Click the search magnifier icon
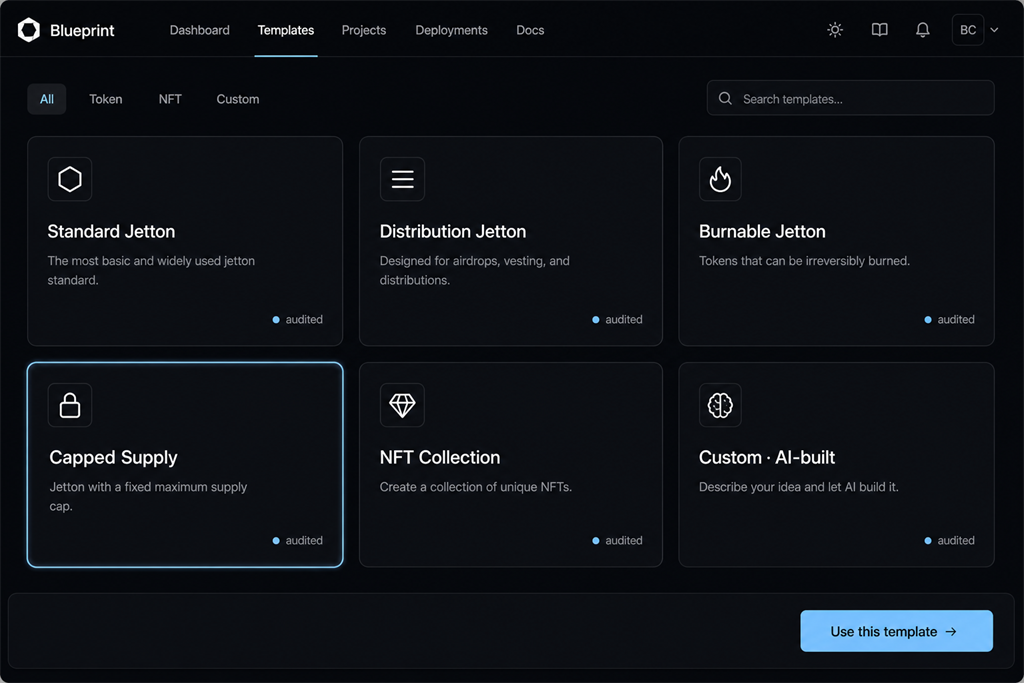Screen dimensions: 1024x683 click(x=725, y=99)
